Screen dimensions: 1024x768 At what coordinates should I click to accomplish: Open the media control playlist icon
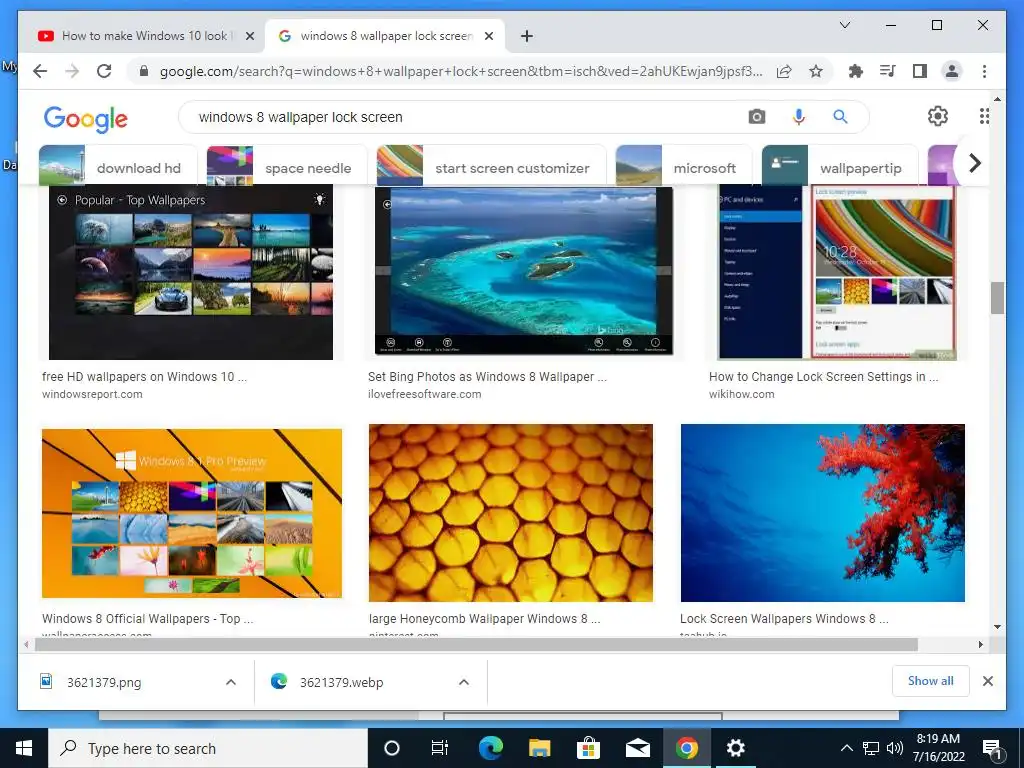click(x=888, y=71)
